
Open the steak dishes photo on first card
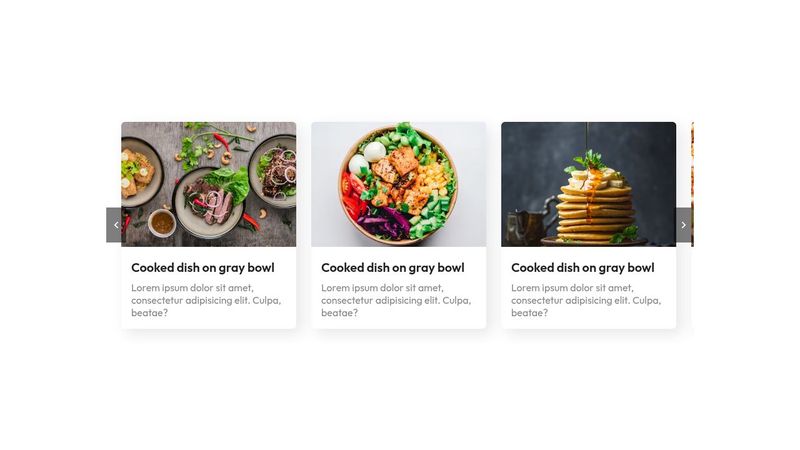[209, 184]
